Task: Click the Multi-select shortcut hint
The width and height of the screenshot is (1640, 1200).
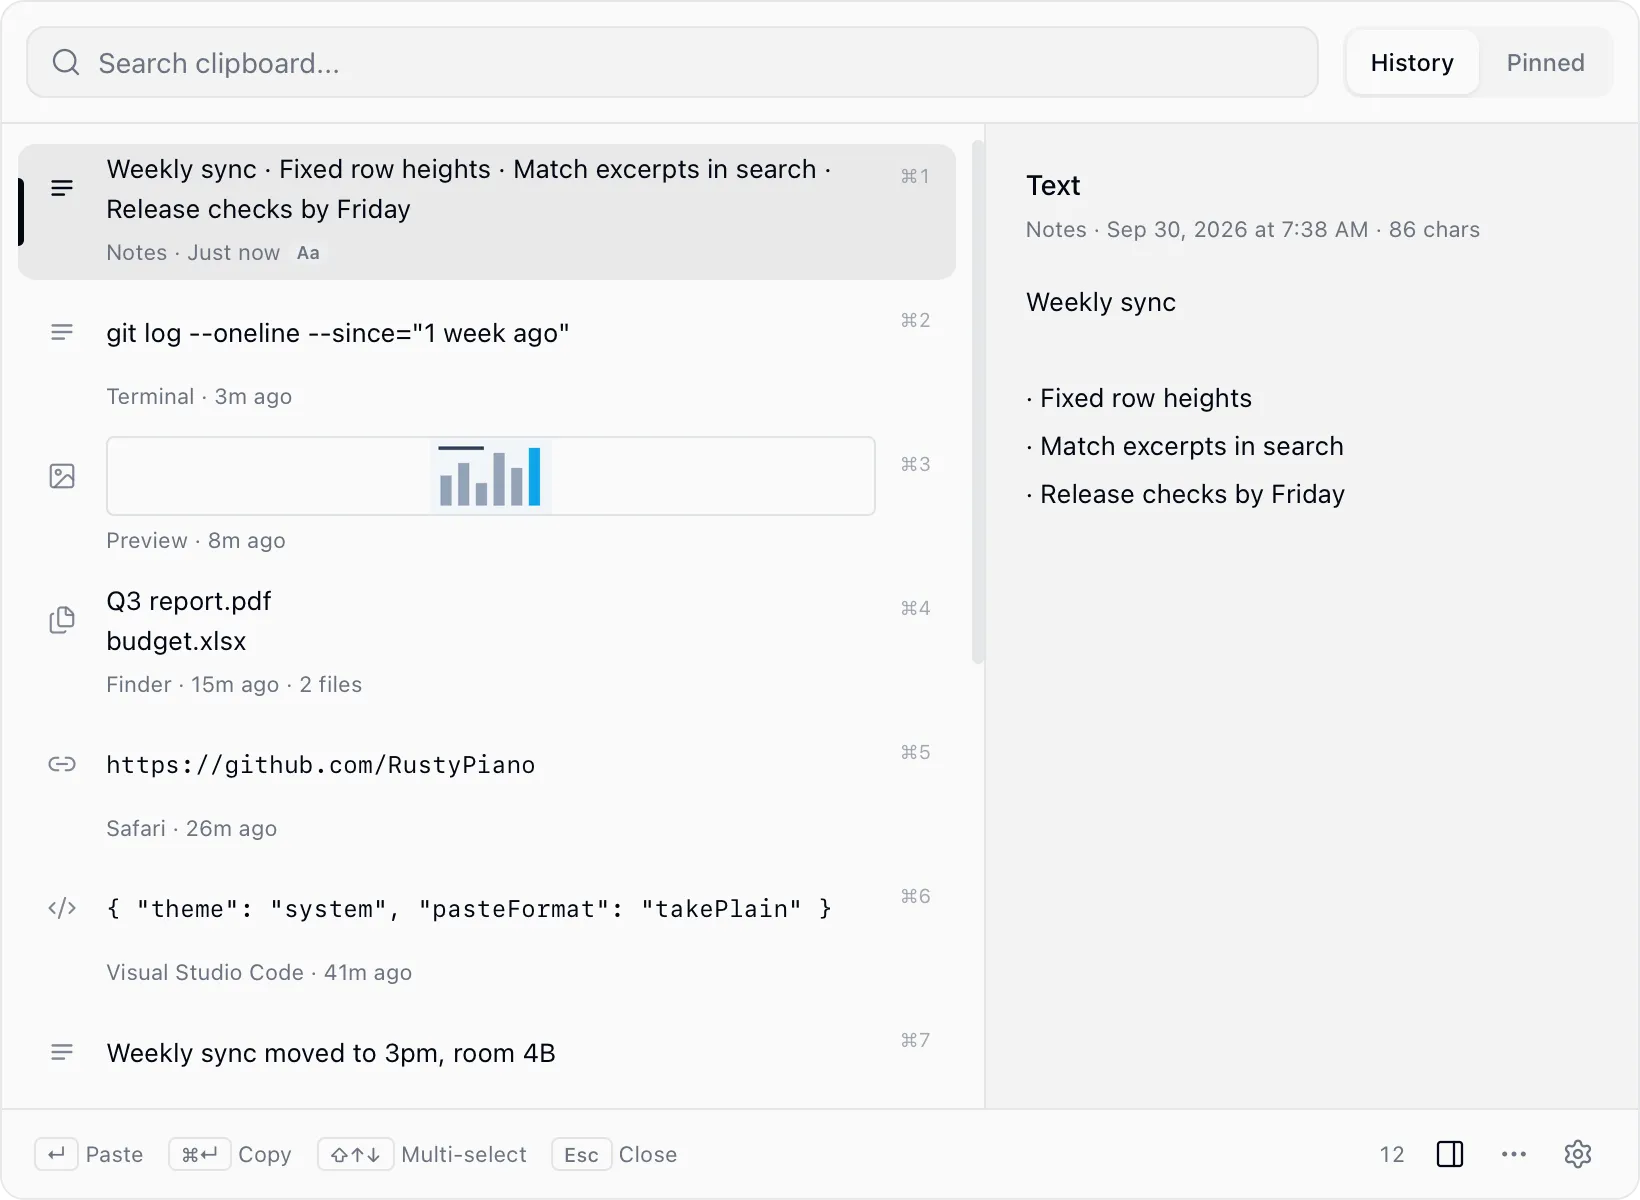Action: [422, 1154]
